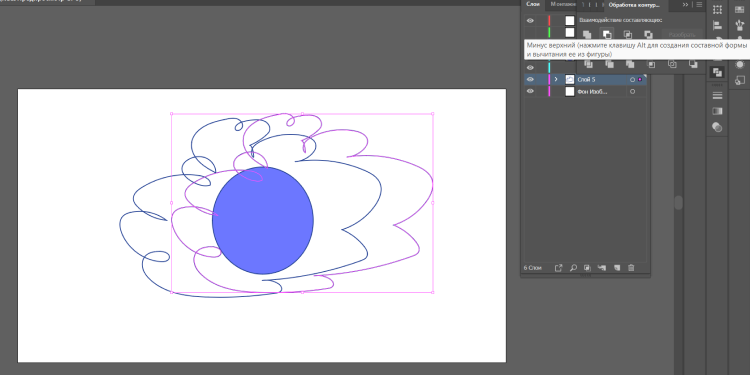Apply the Intersect shape mode
750x375 pixels.
click(628, 34)
